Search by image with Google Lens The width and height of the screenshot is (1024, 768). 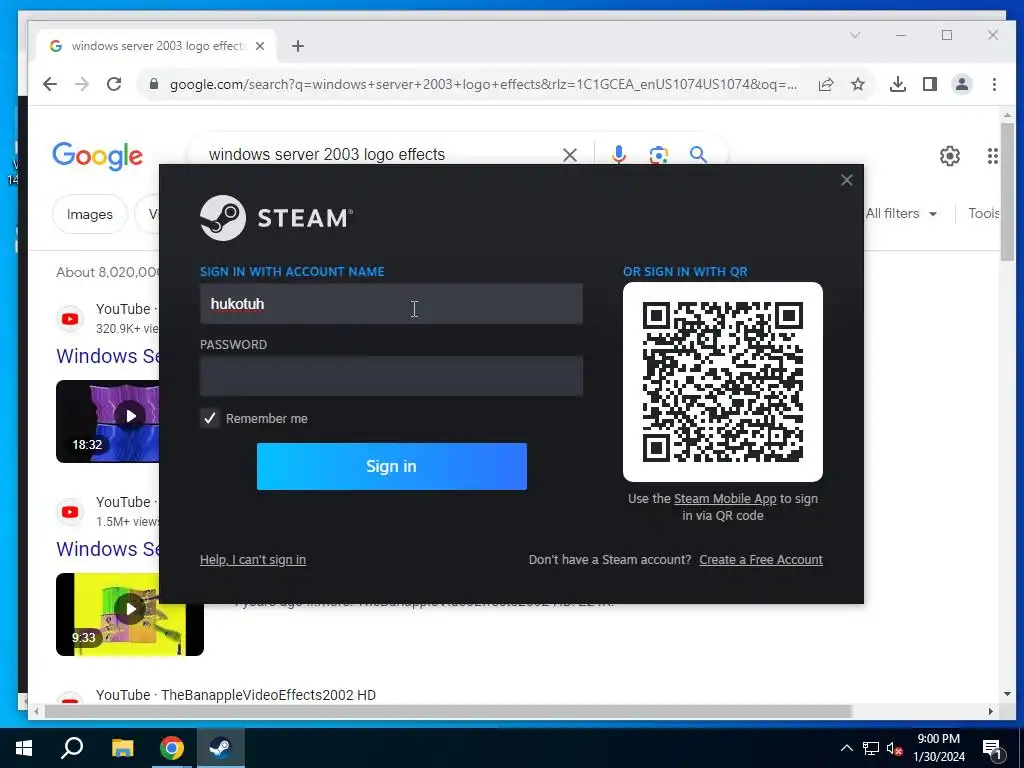coord(658,155)
